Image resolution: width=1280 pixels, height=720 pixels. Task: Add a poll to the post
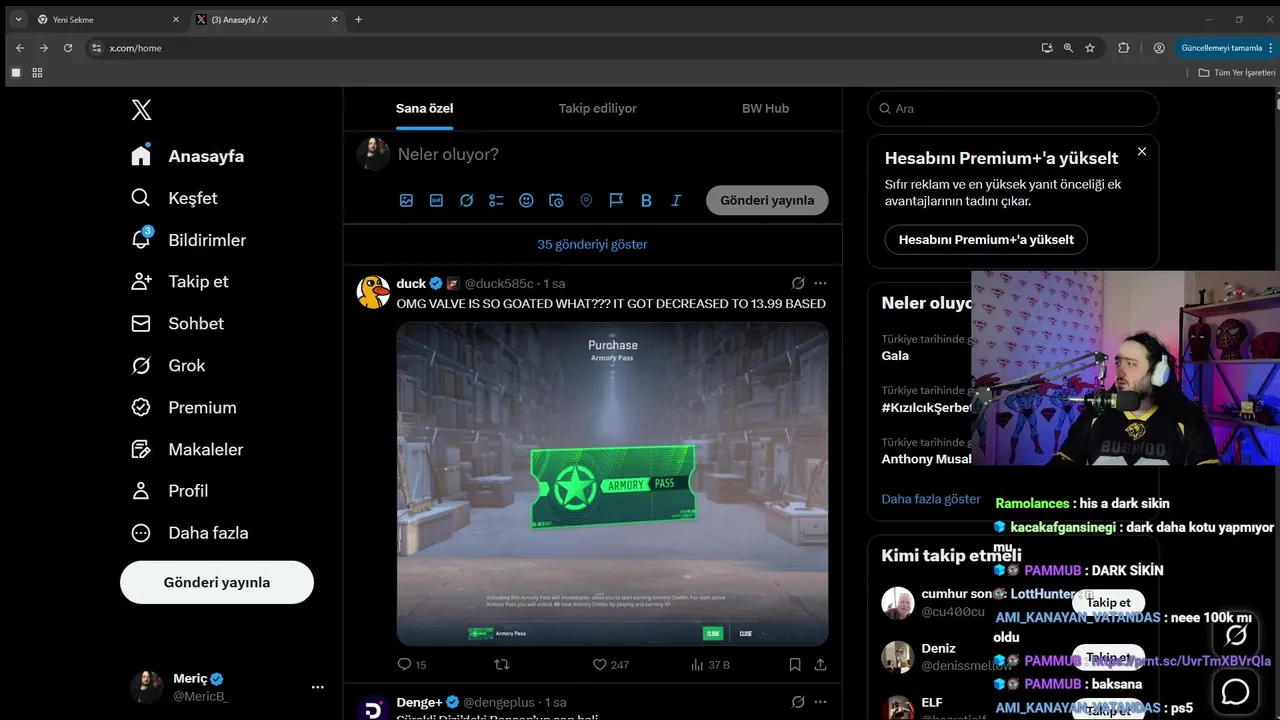tap(496, 201)
